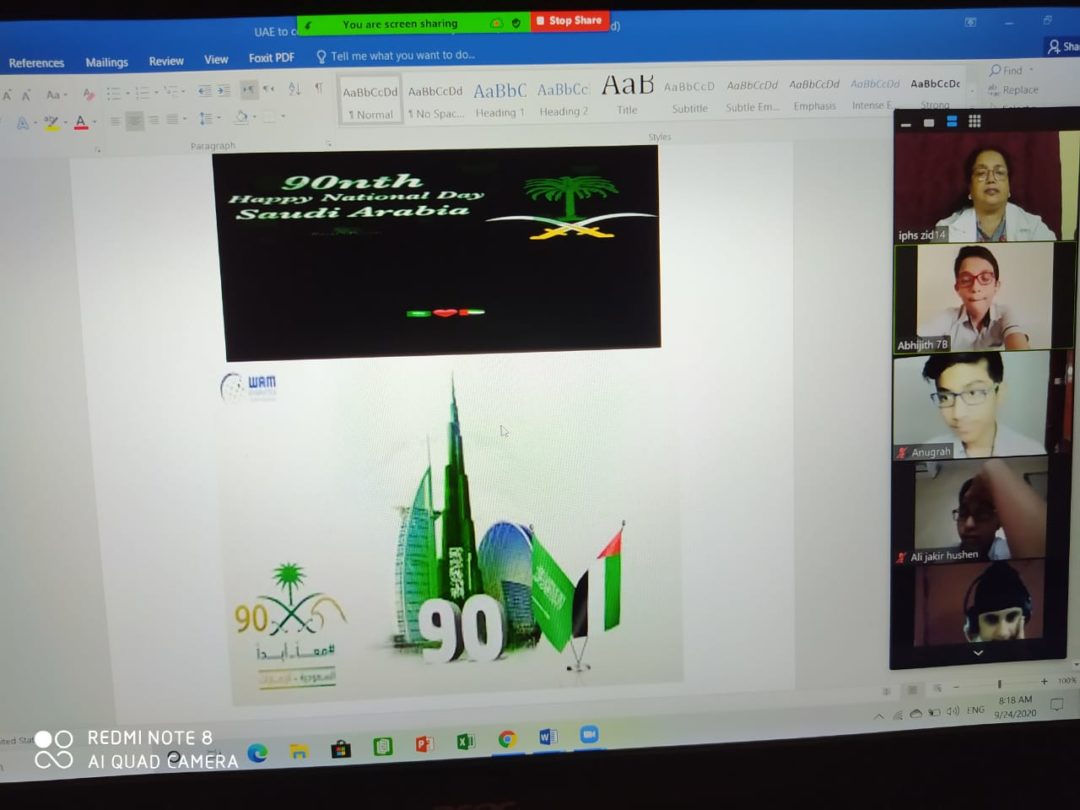Click the 90th National Day black image

(x=439, y=252)
